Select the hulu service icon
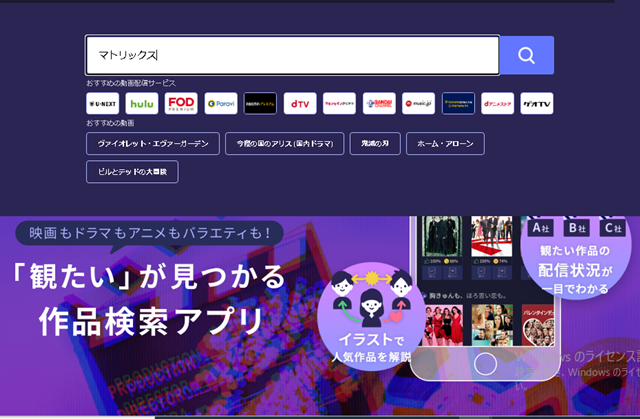 [142, 103]
